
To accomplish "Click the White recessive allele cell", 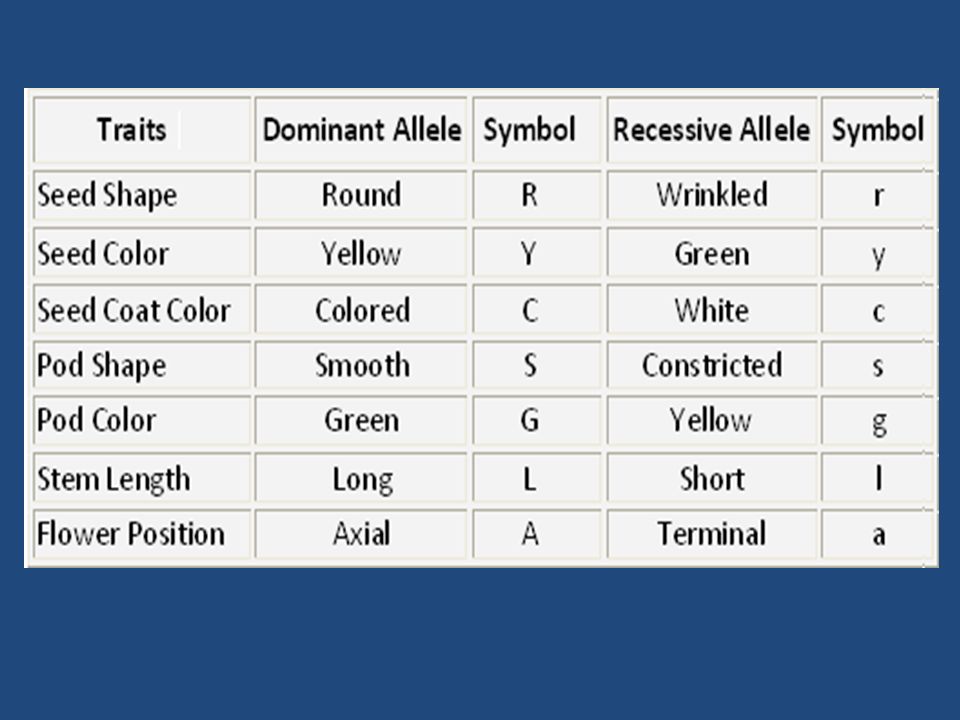I will tap(712, 310).
